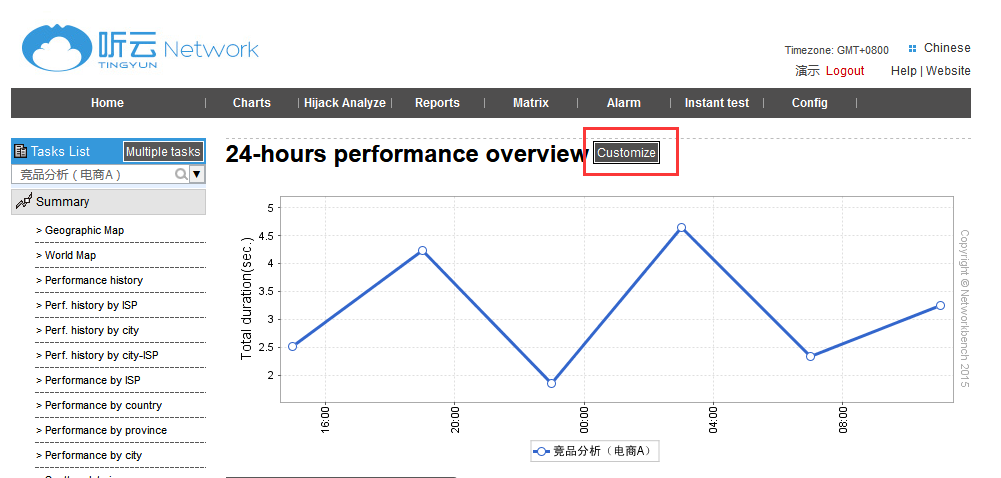Viewport: 1001px width, 478px height.
Task: Expand the Geographic Map item
Action: (84, 230)
